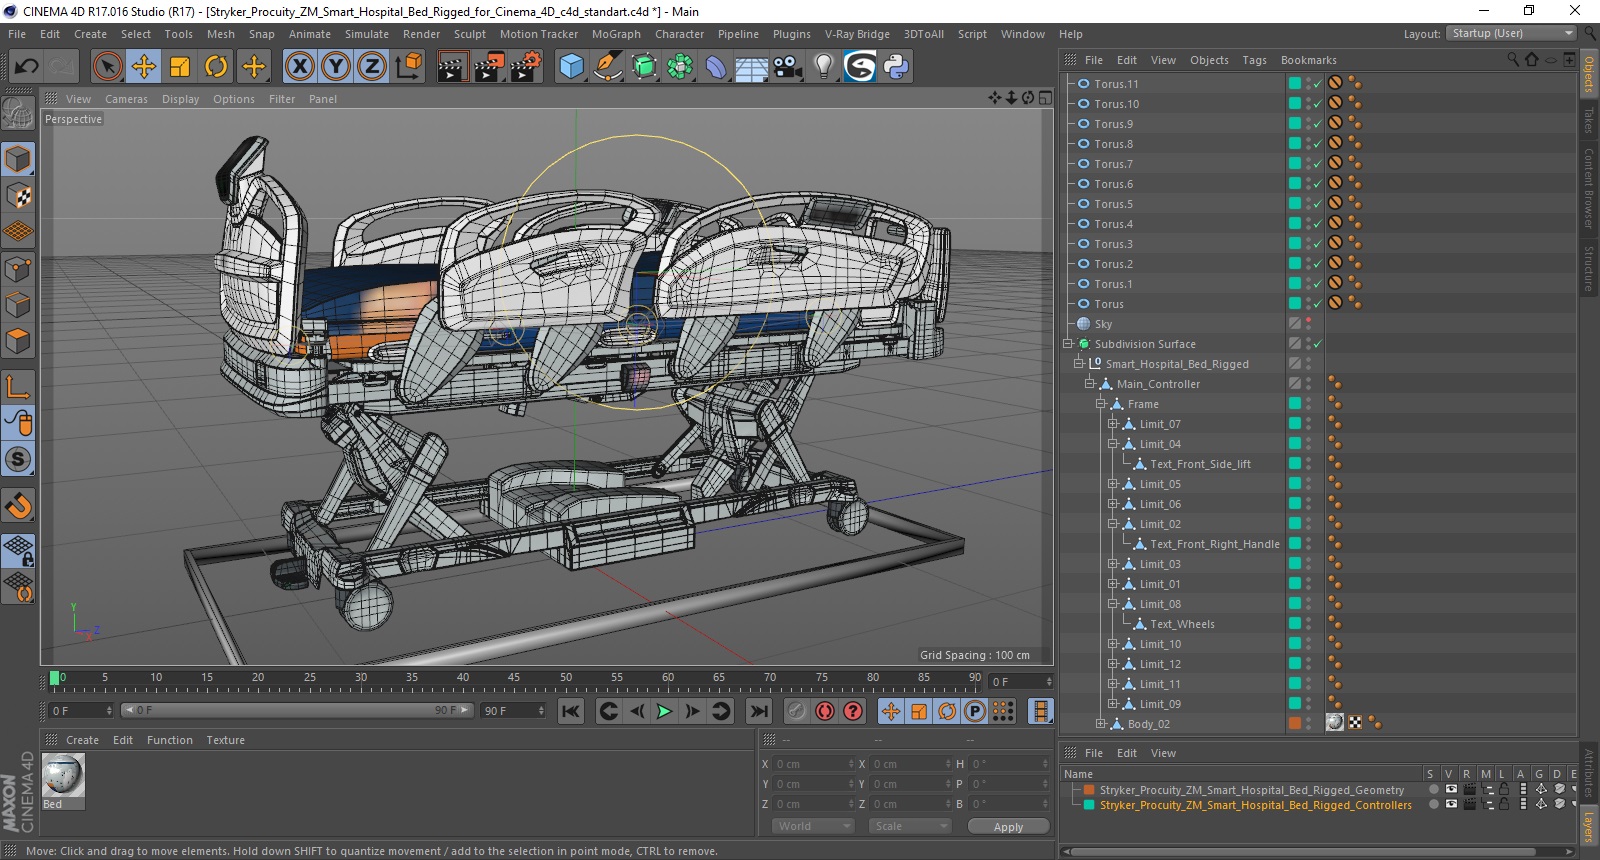The width and height of the screenshot is (1600, 860).
Task: Toggle Solo for Geometry layer
Action: pos(1433,790)
